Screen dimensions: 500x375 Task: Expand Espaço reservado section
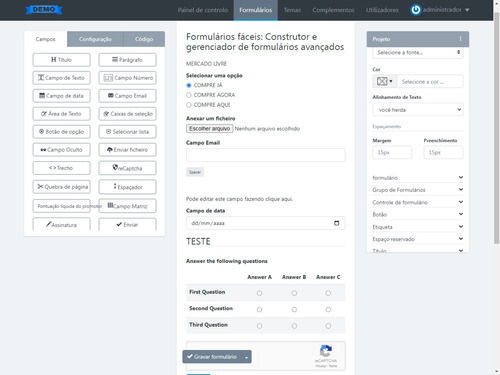click(x=418, y=239)
